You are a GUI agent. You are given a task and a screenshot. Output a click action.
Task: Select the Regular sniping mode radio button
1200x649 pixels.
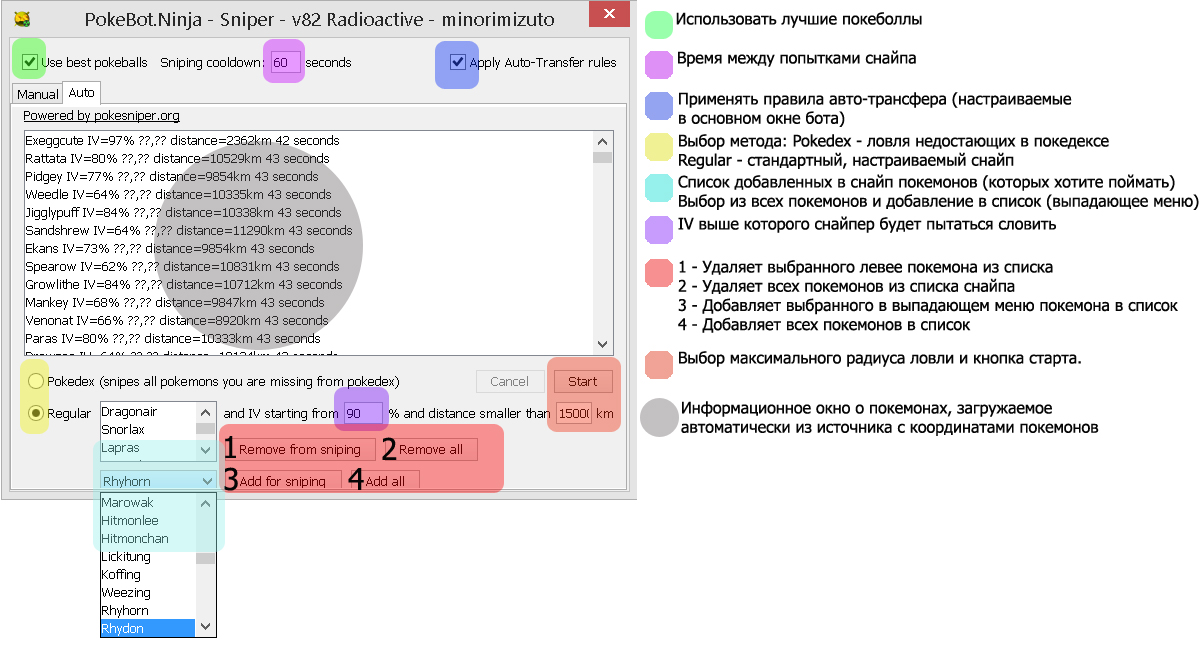pyautogui.click(x=37, y=413)
